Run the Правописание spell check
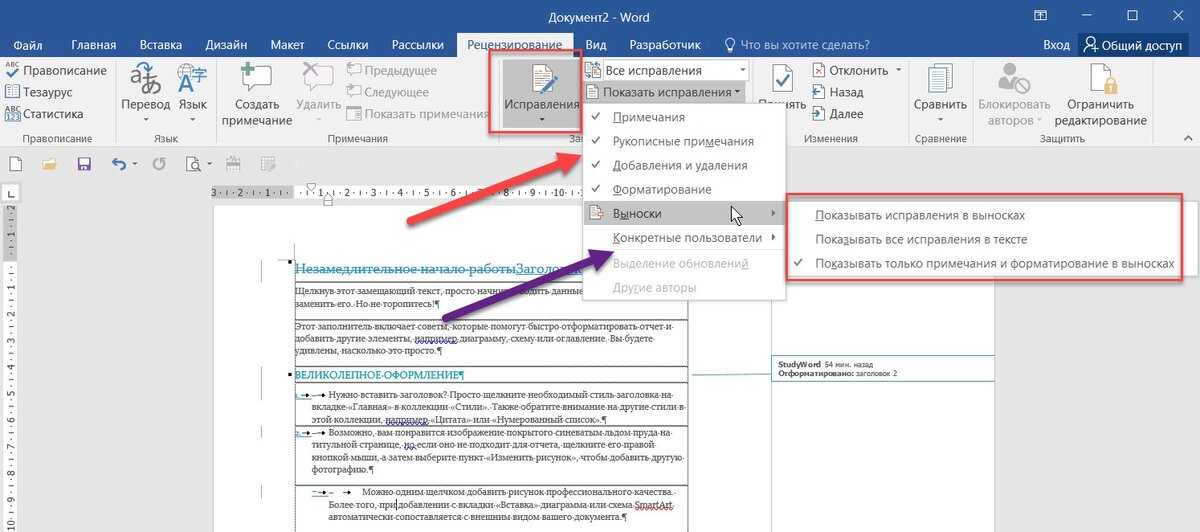The image size is (1200, 532). tap(56, 71)
